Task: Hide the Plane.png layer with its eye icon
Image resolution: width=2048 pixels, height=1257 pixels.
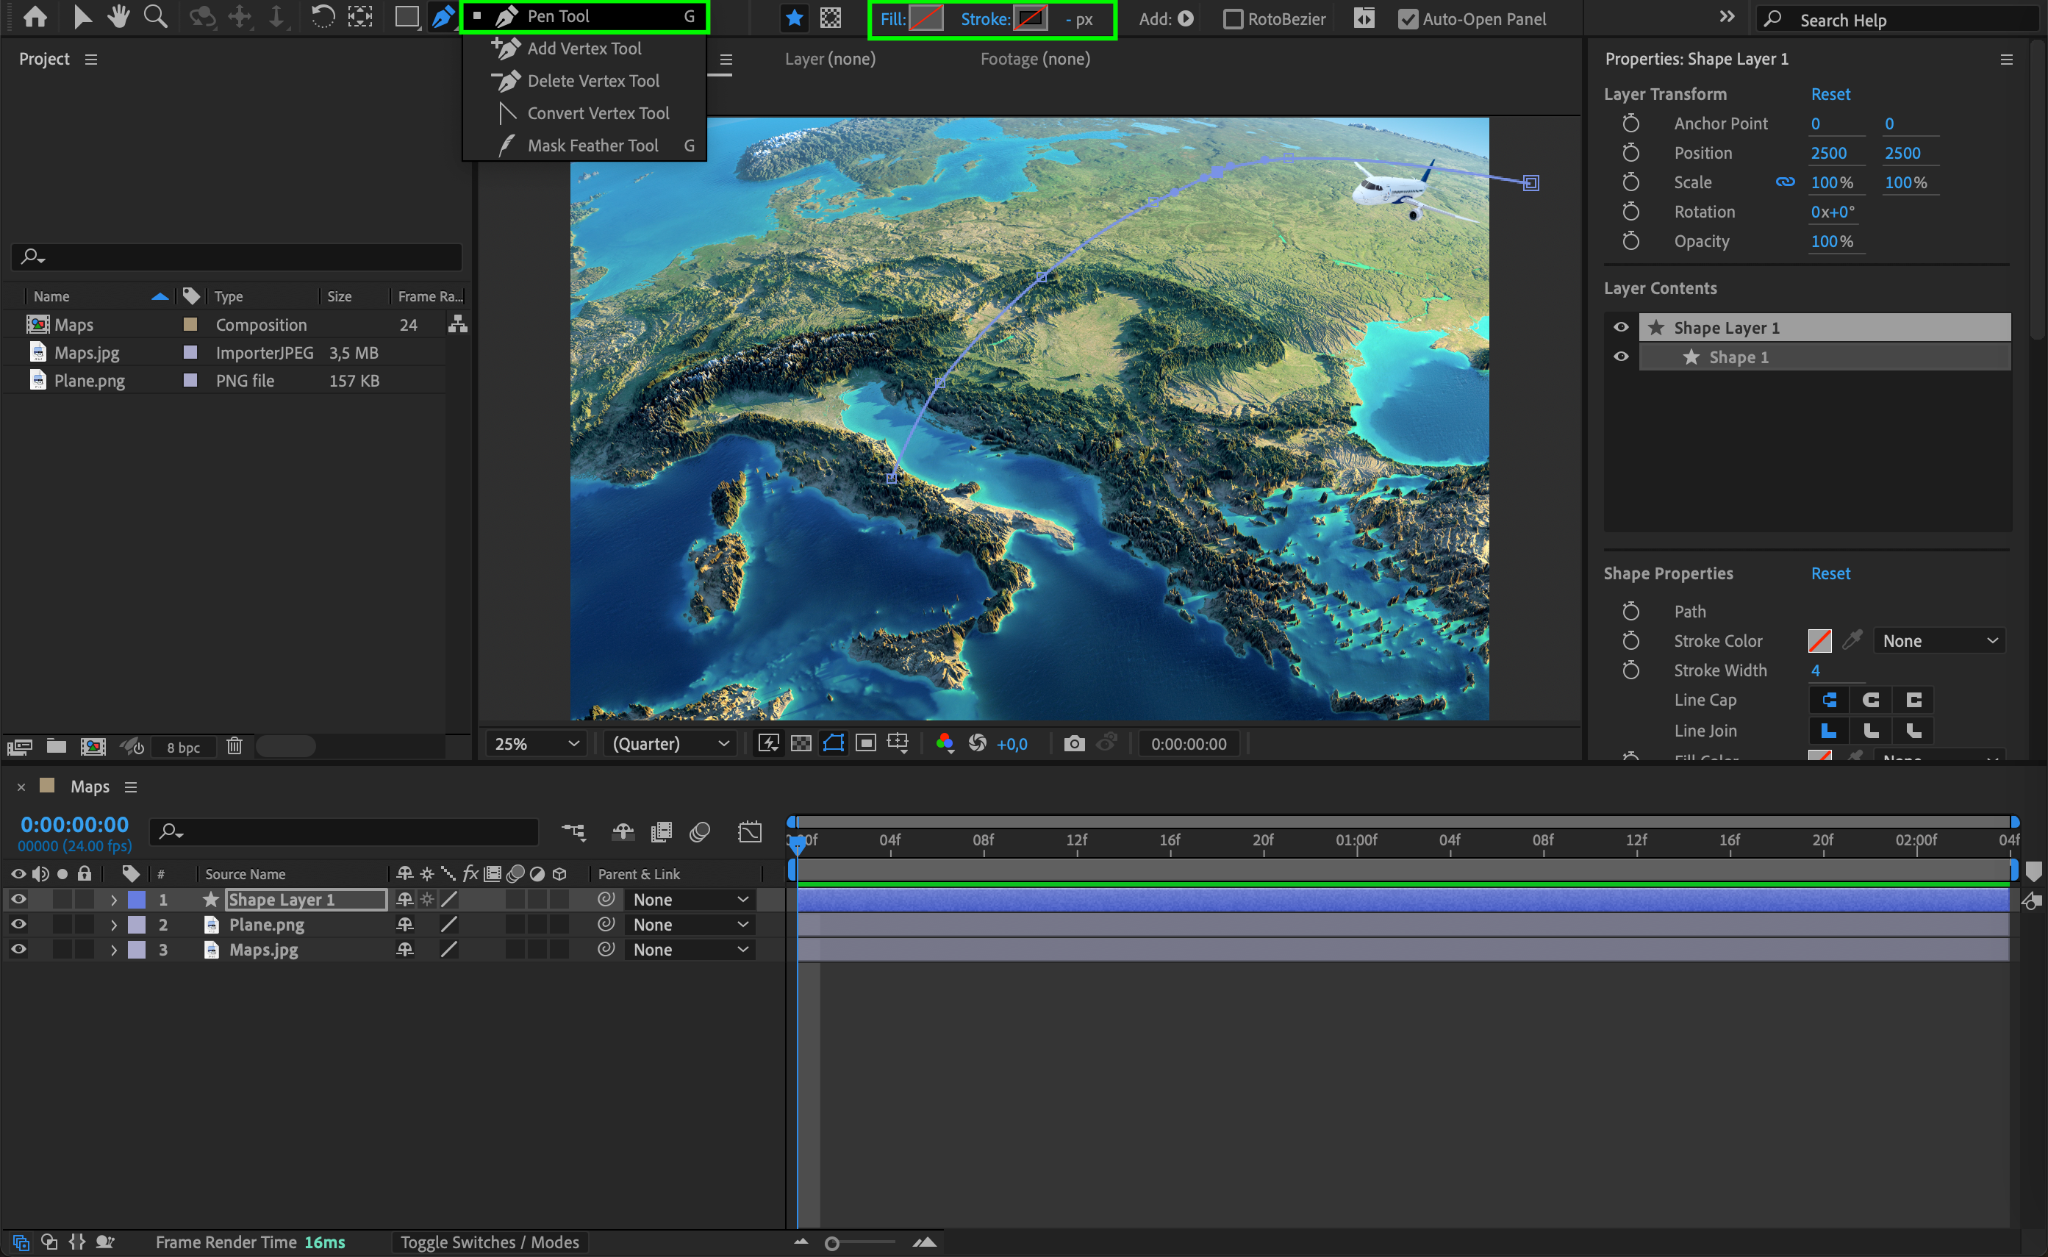Action: point(18,924)
